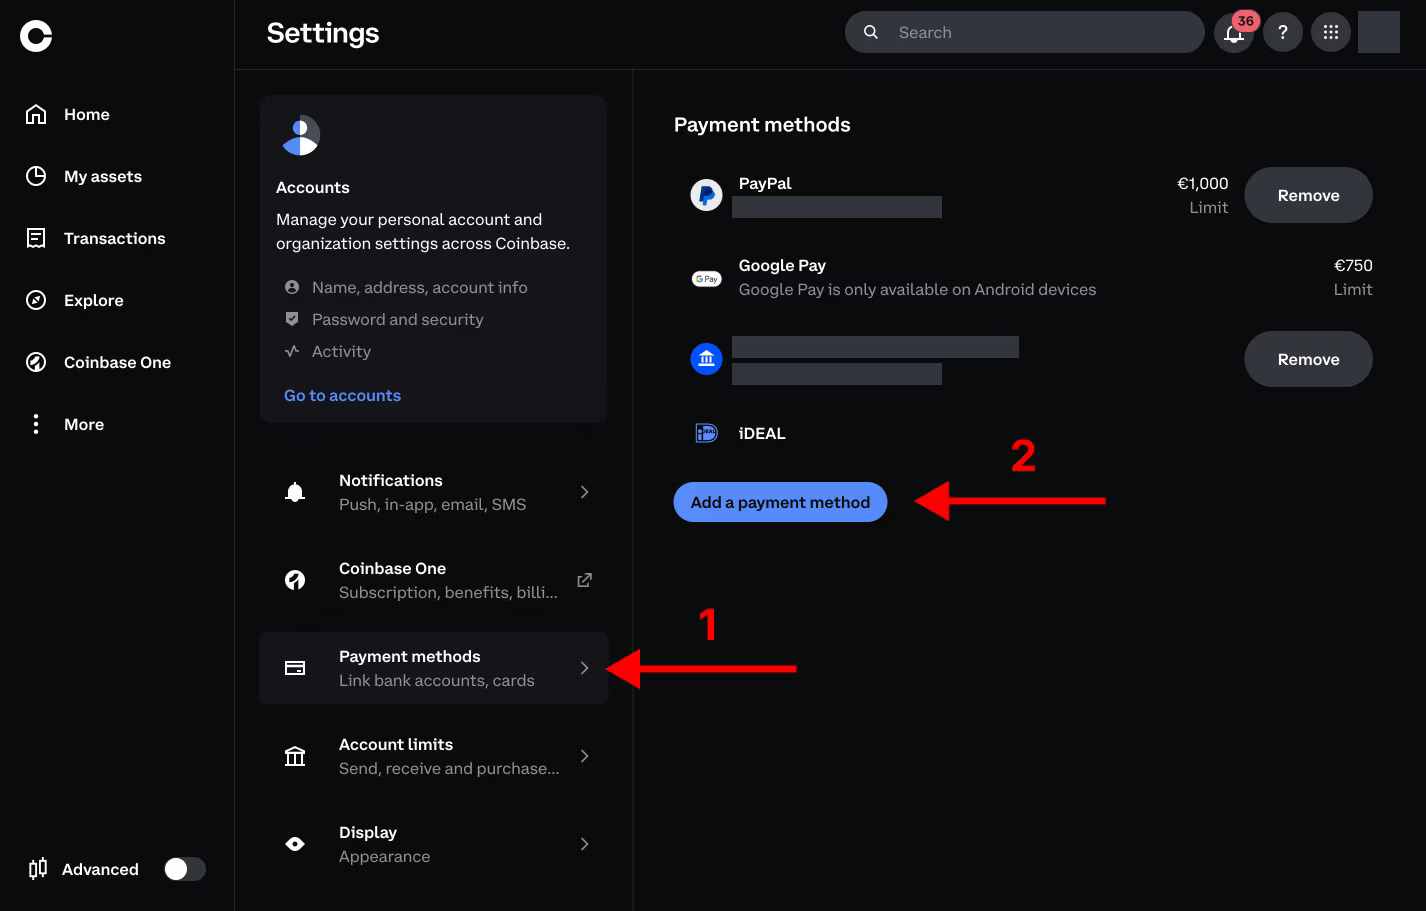The image size is (1426, 911).
Task: Toggle the Advanced mode switch
Action: point(185,869)
